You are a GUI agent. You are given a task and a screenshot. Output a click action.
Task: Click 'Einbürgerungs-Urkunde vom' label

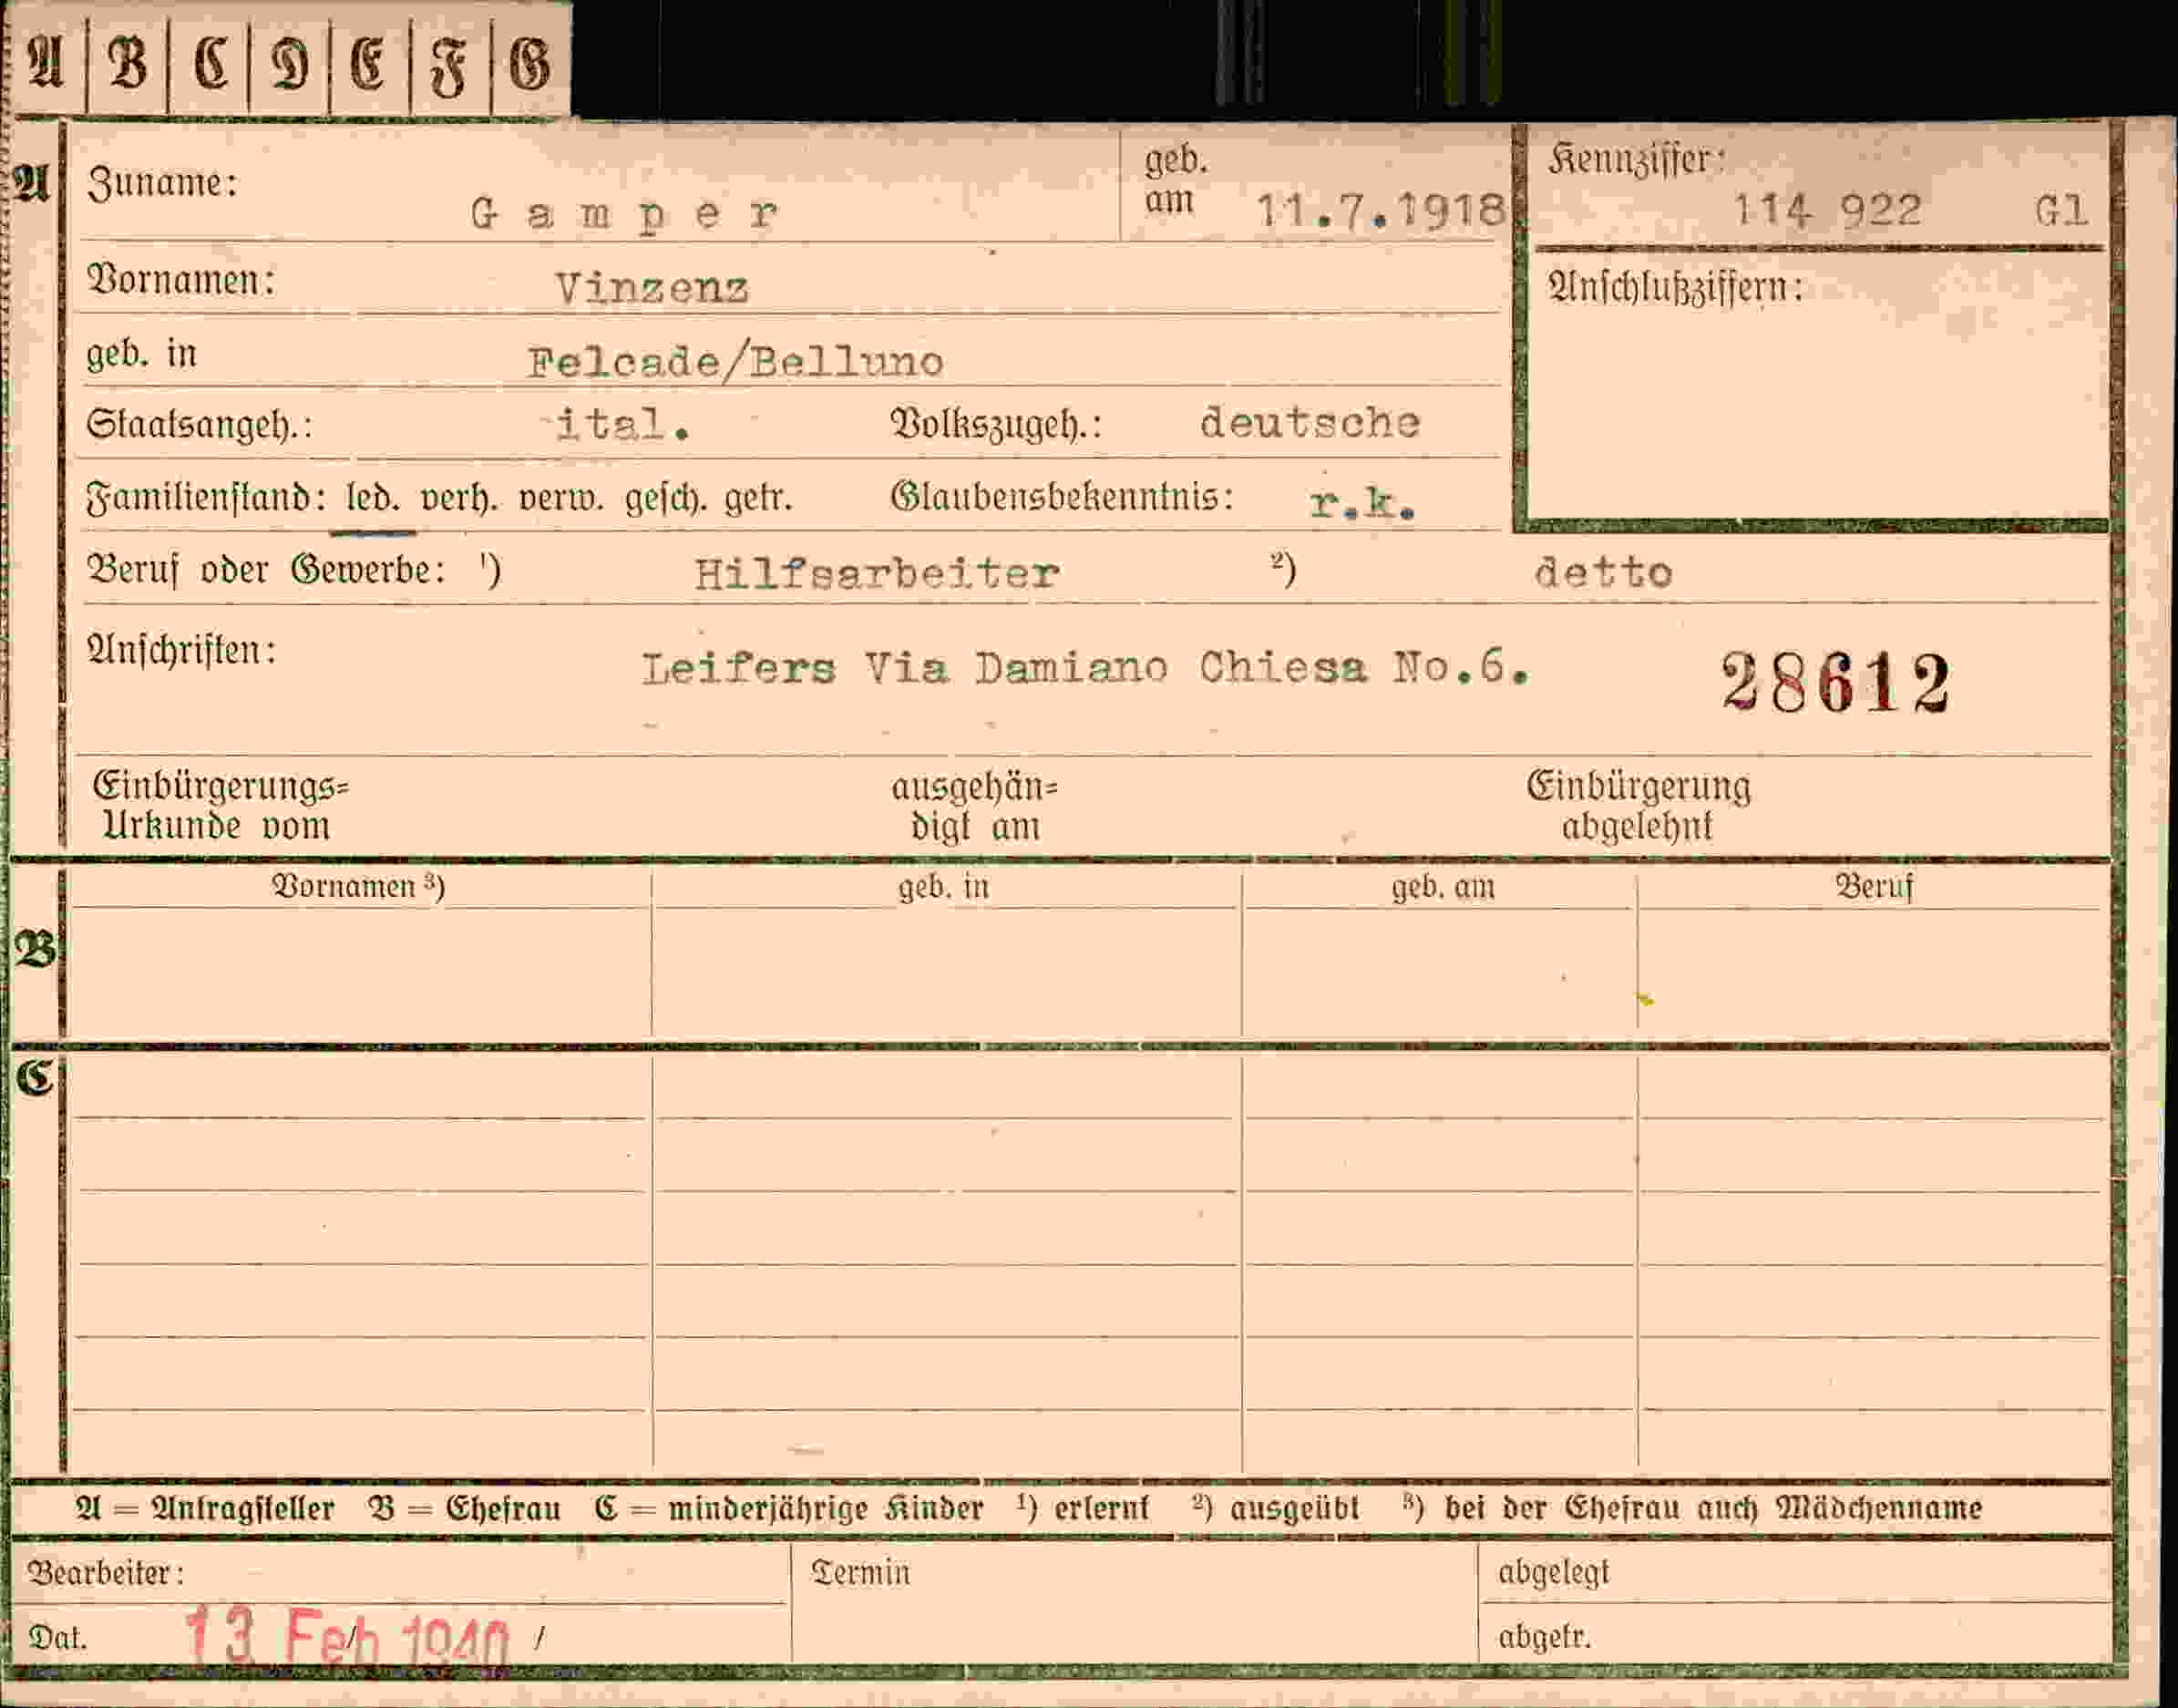tap(221, 806)
